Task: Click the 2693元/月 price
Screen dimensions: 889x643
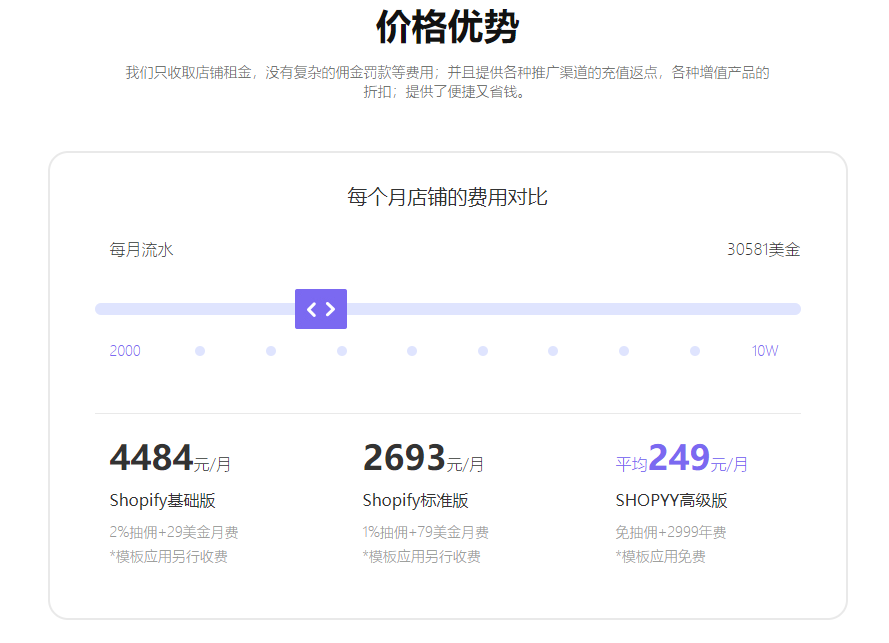Action: [x=424, y=458]
